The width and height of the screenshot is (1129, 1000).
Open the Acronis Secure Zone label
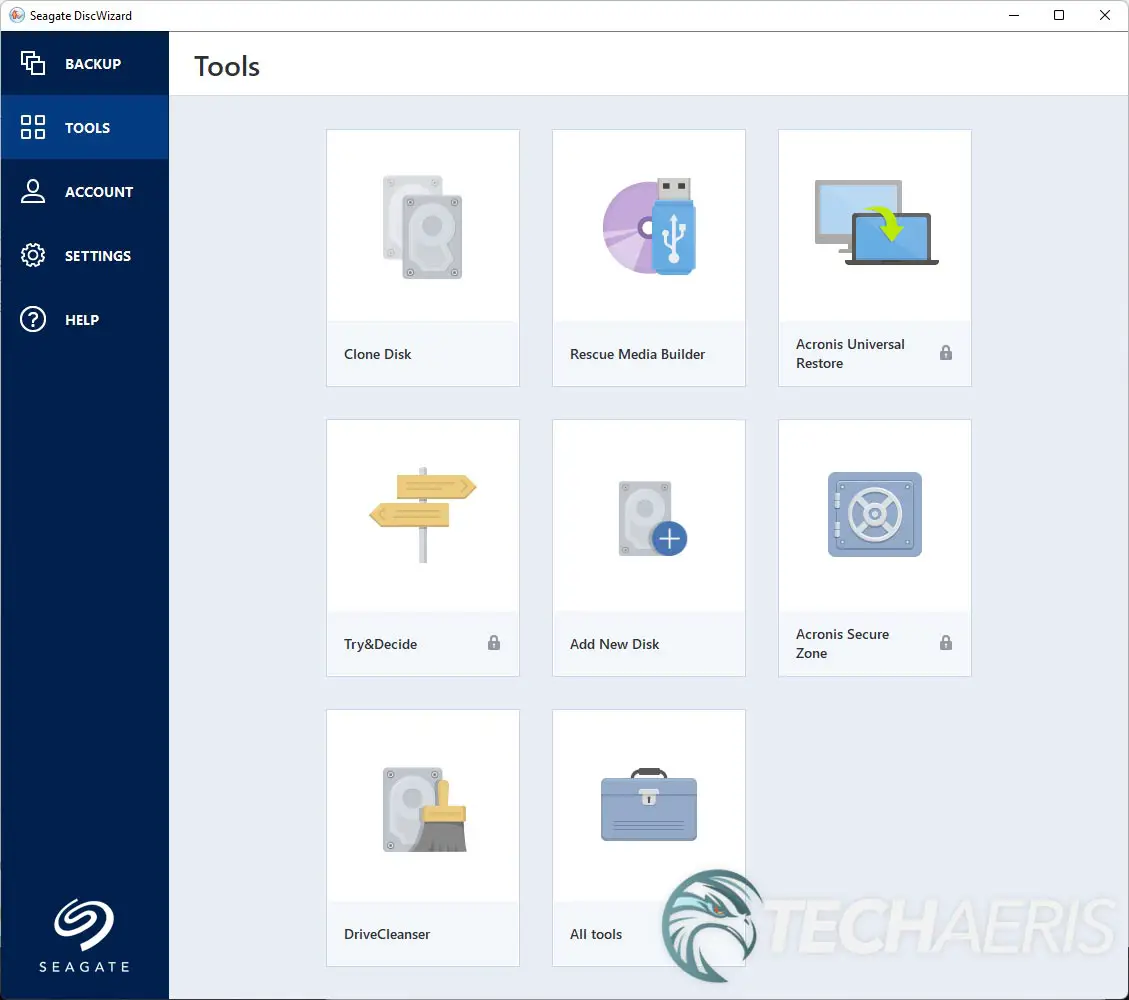pos(842,644)
